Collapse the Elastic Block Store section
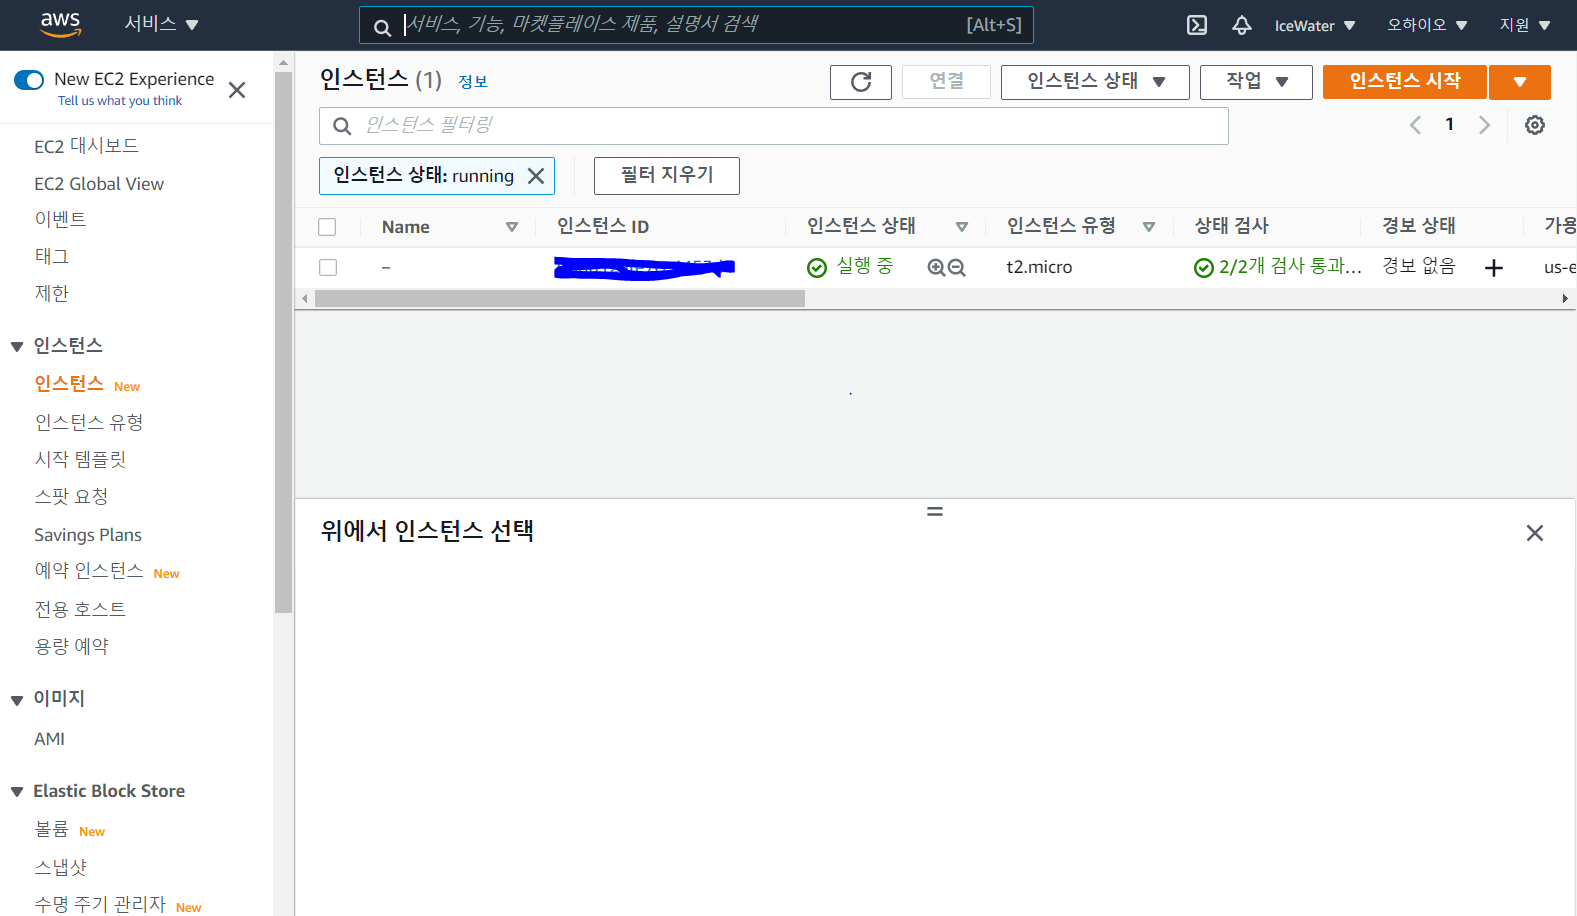This screenshot has height=916, width=1577. (17, 792)
